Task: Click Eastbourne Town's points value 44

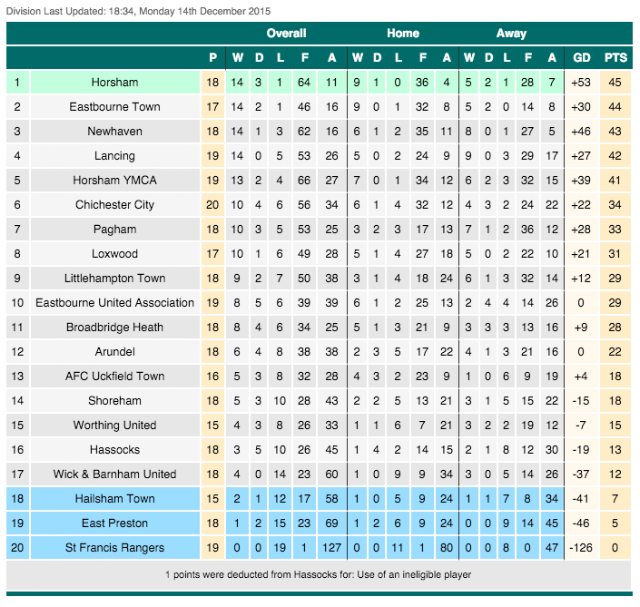Action: click(615, 107)
